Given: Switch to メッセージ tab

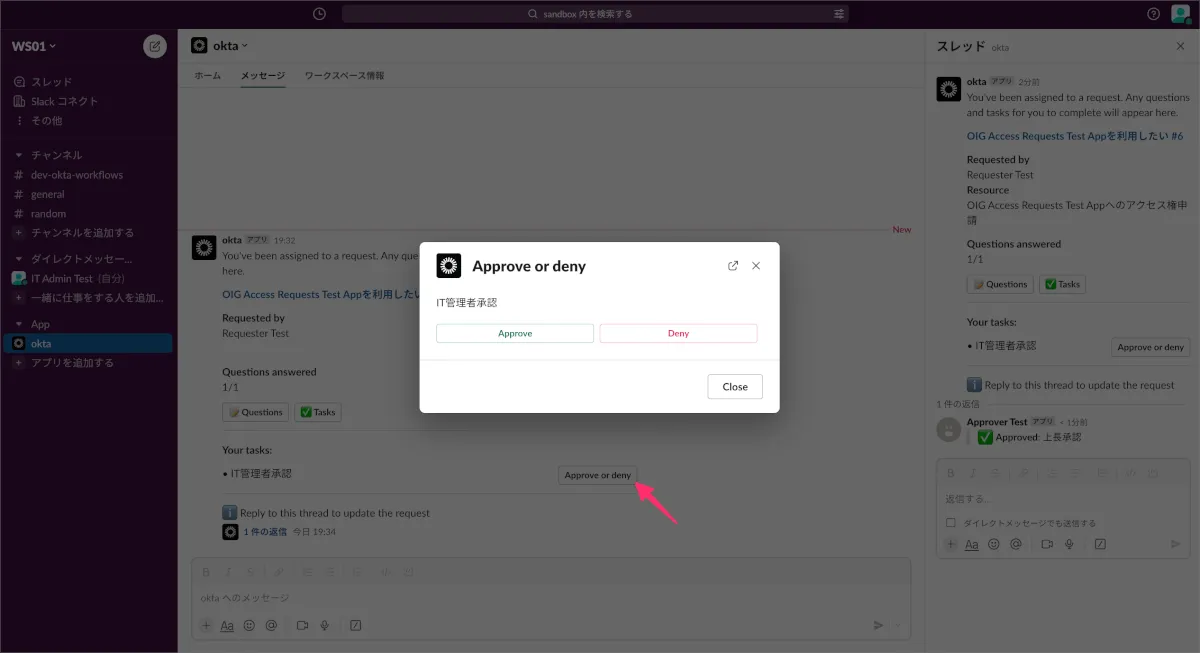Looking at the screenshot, I should click(262, 76).
